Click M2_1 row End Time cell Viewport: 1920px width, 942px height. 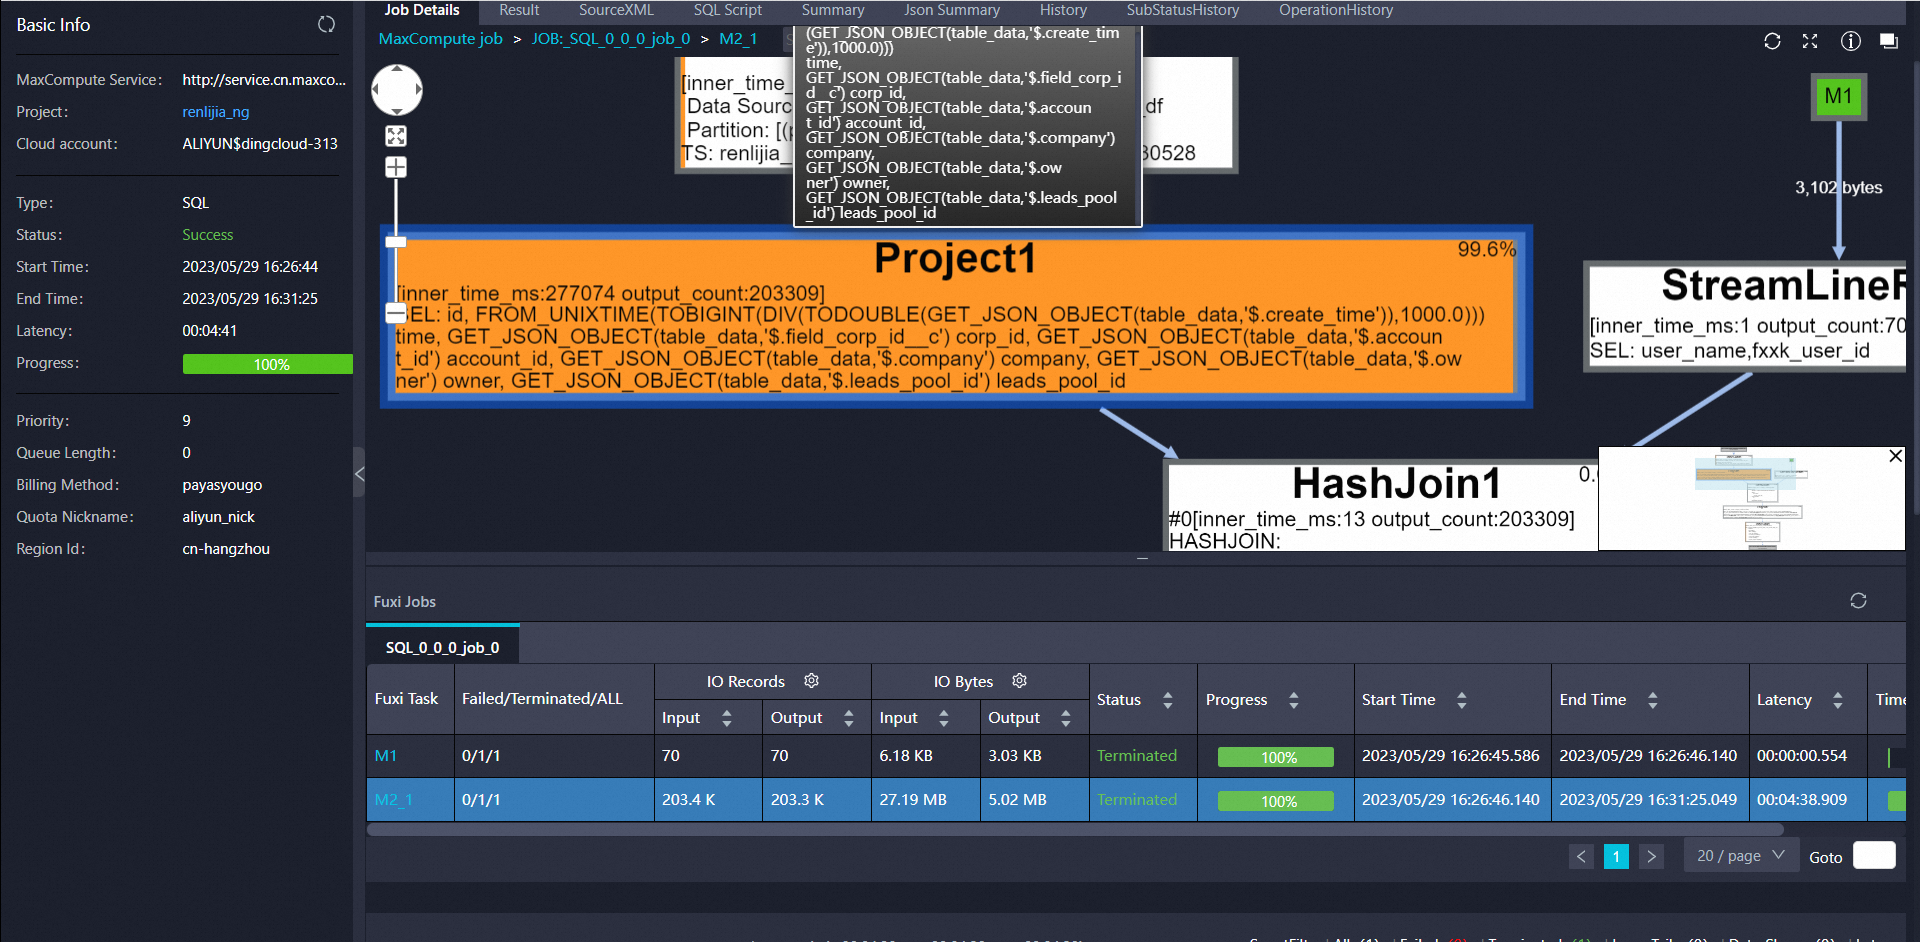coord(1649,800)
